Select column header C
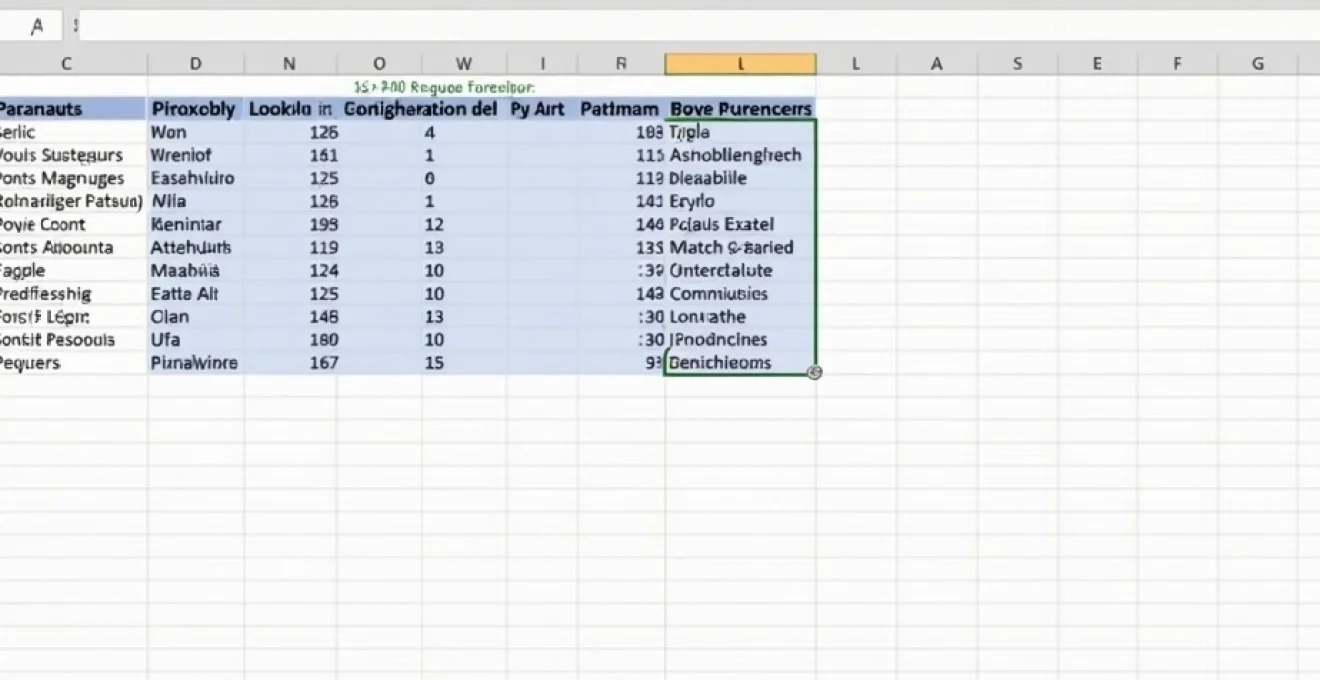 tap(66, 62)
